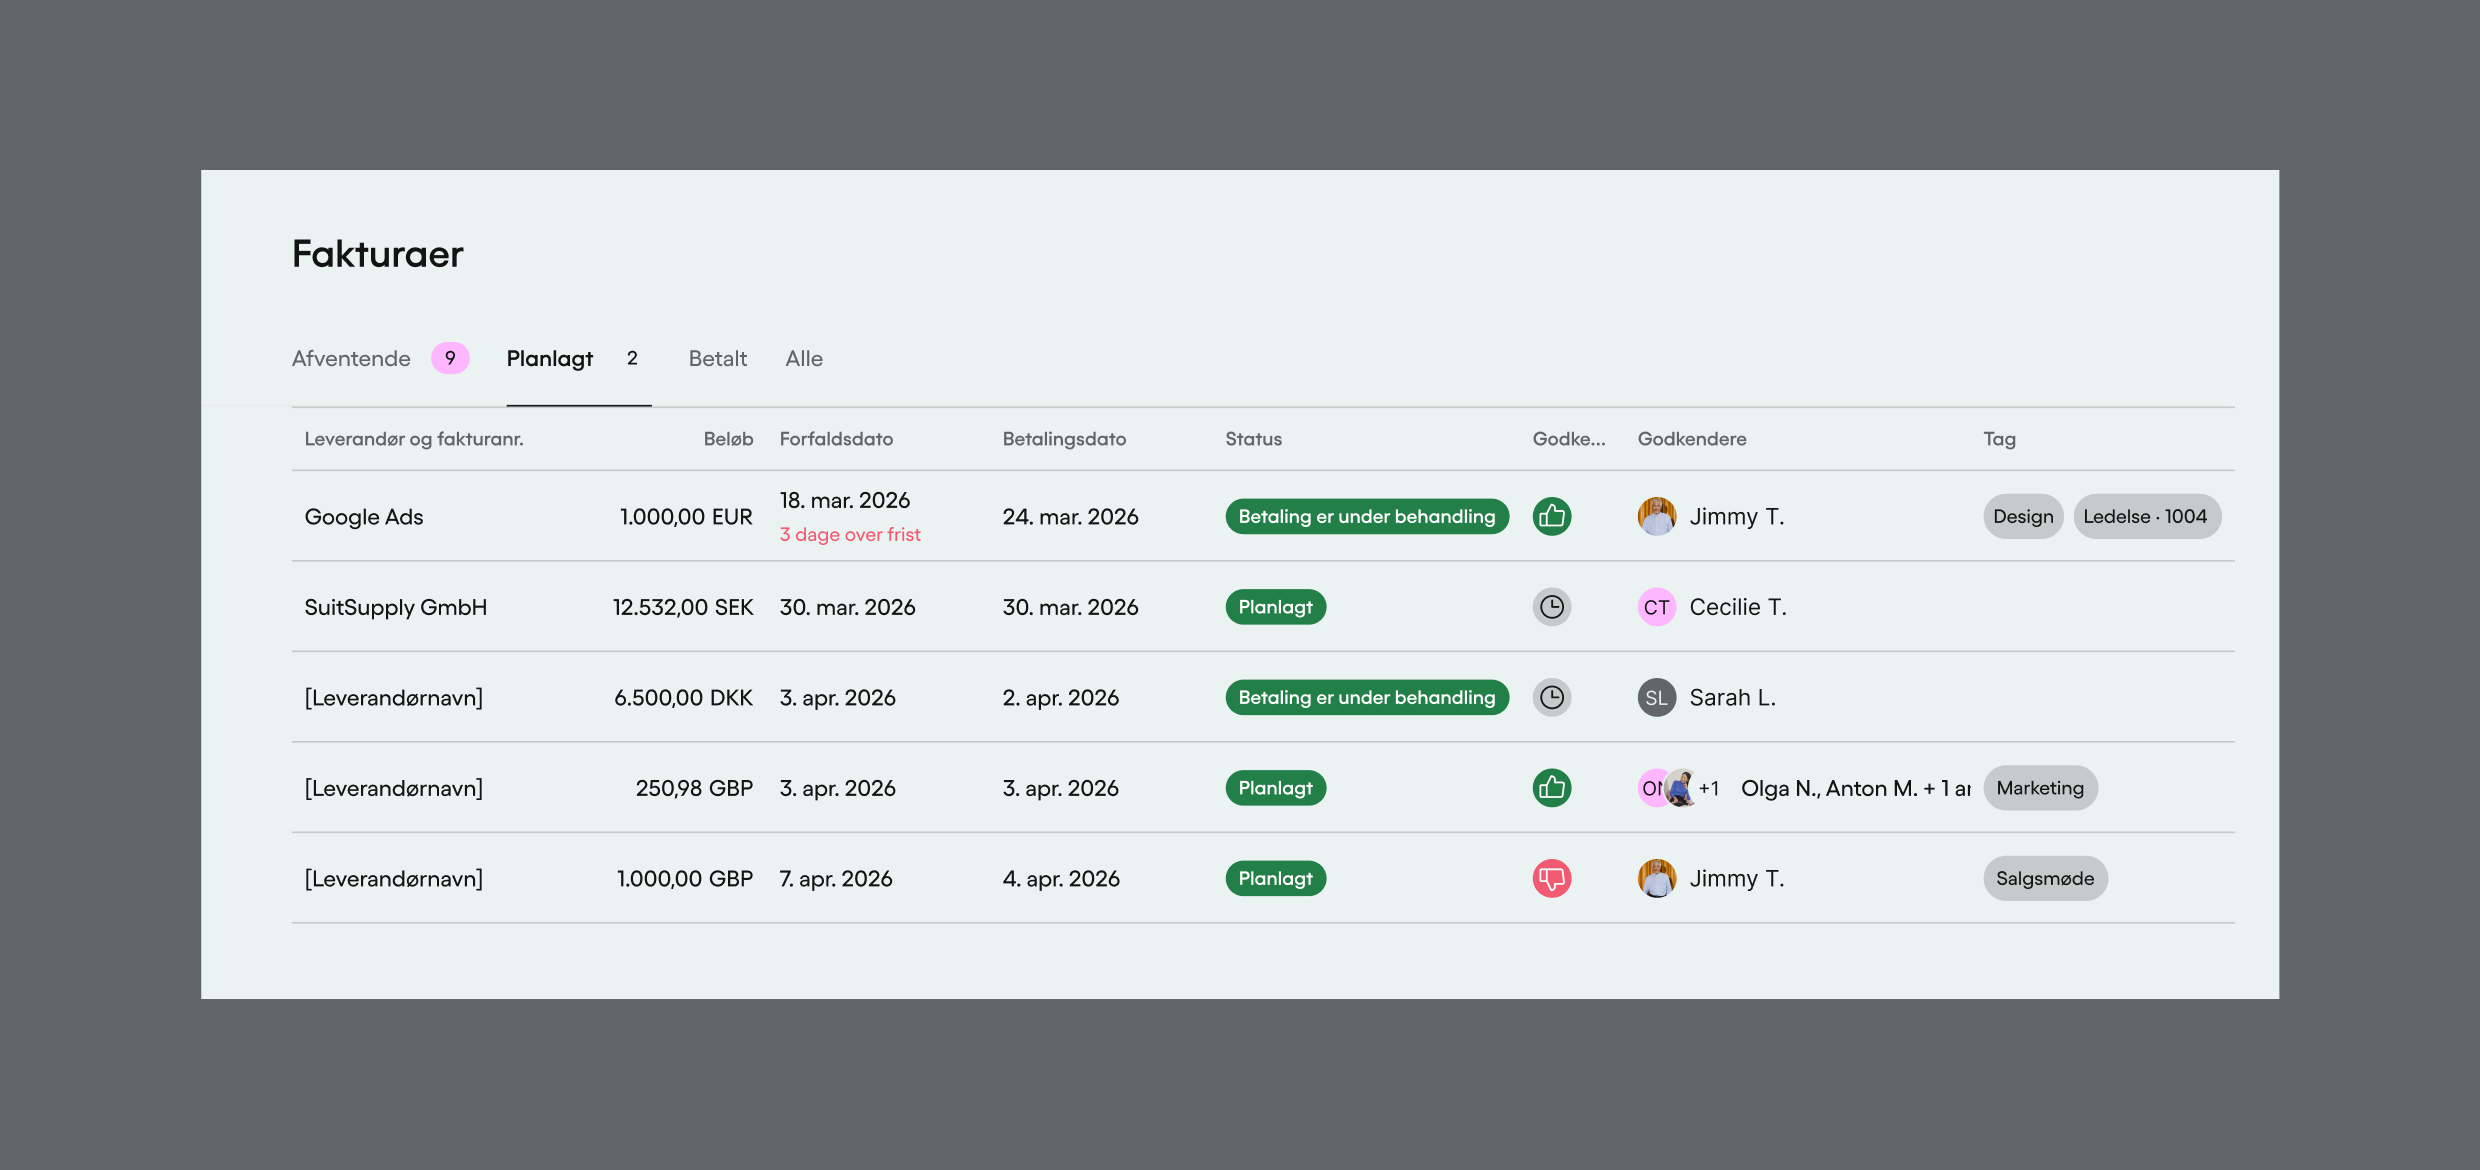Click the Fakturaer page heading
Screen dimensions: 2480x1170
[x=378, y=254]
